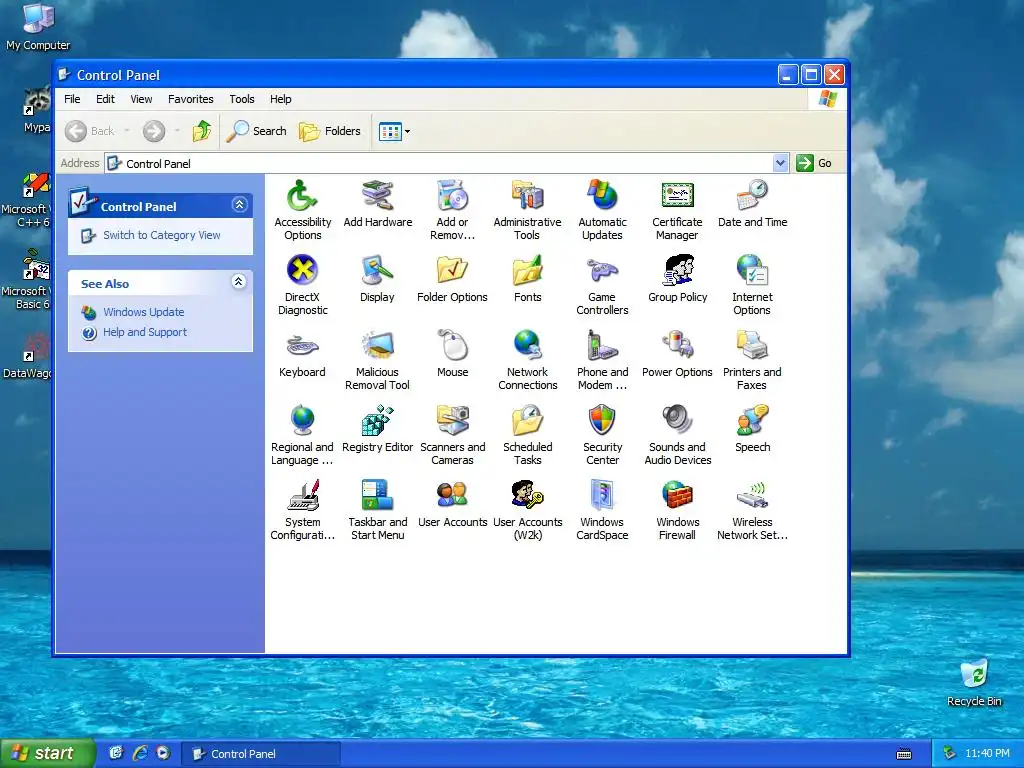Open Windows CardSpace icon
This screenshot has width=1024, height=768.
click(602, 495)
